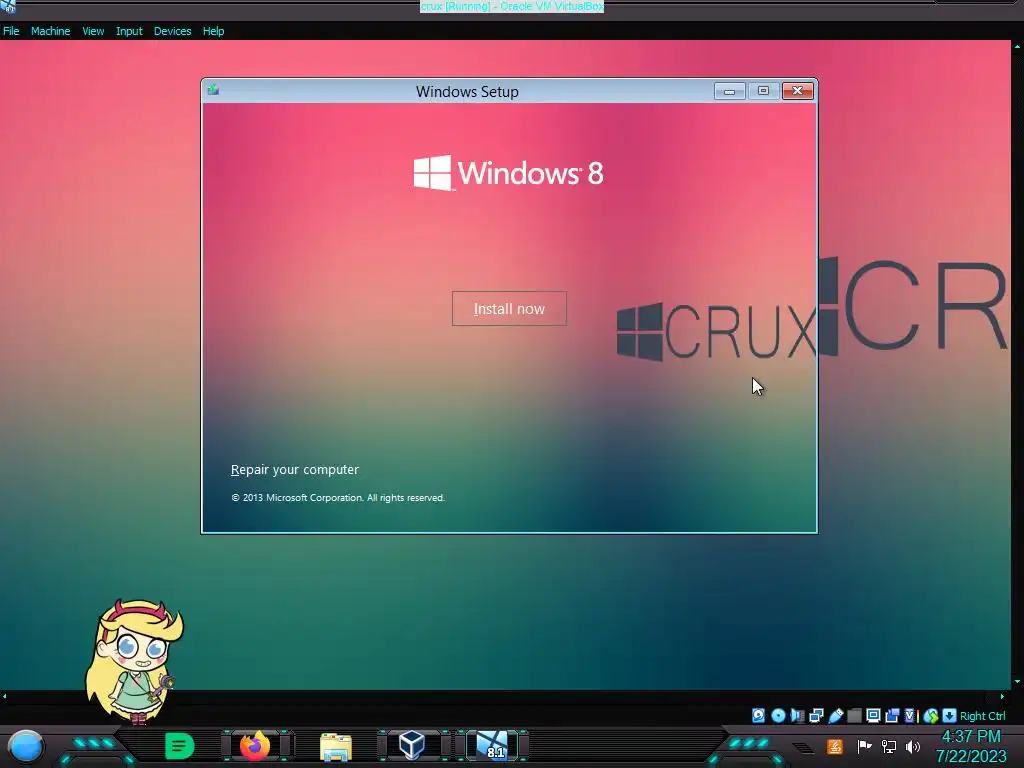
Task: Open the Machine menu
Action: click(x=50, y=31)
